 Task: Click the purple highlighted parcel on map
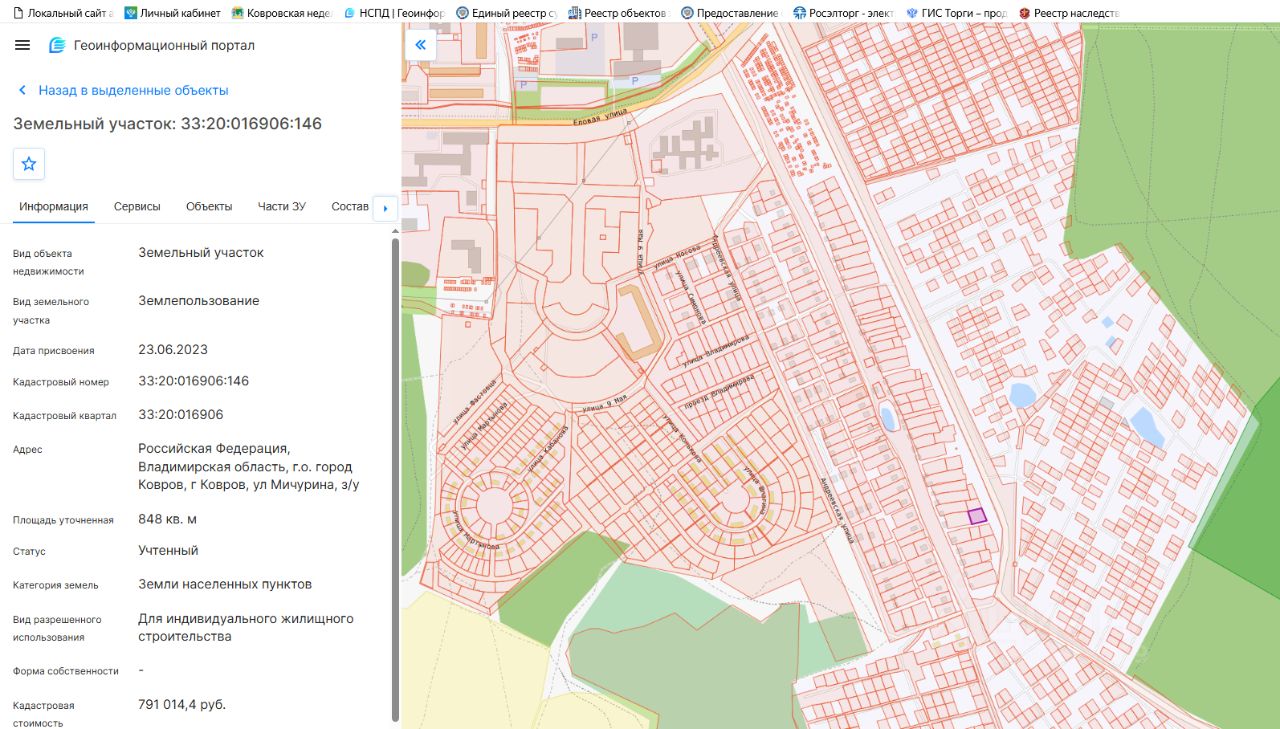coord(976,516)
